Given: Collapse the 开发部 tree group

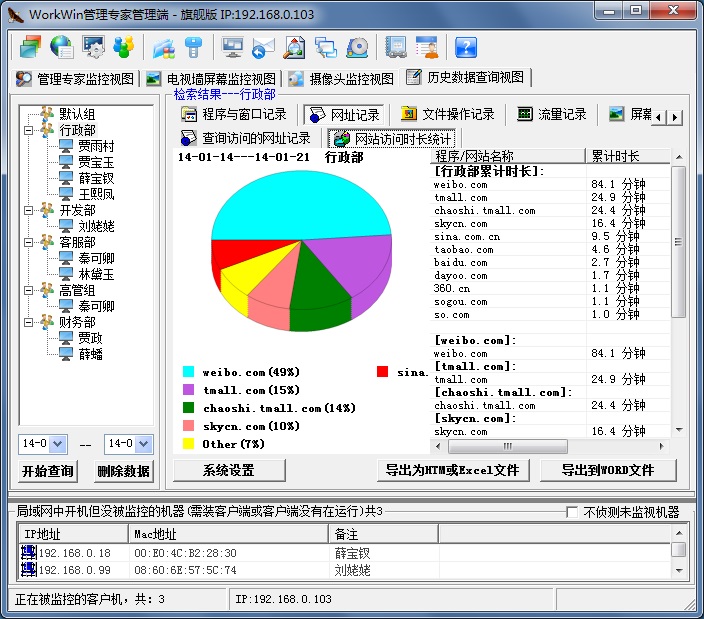Looking at the screenshot, I should tap(29, 211).
